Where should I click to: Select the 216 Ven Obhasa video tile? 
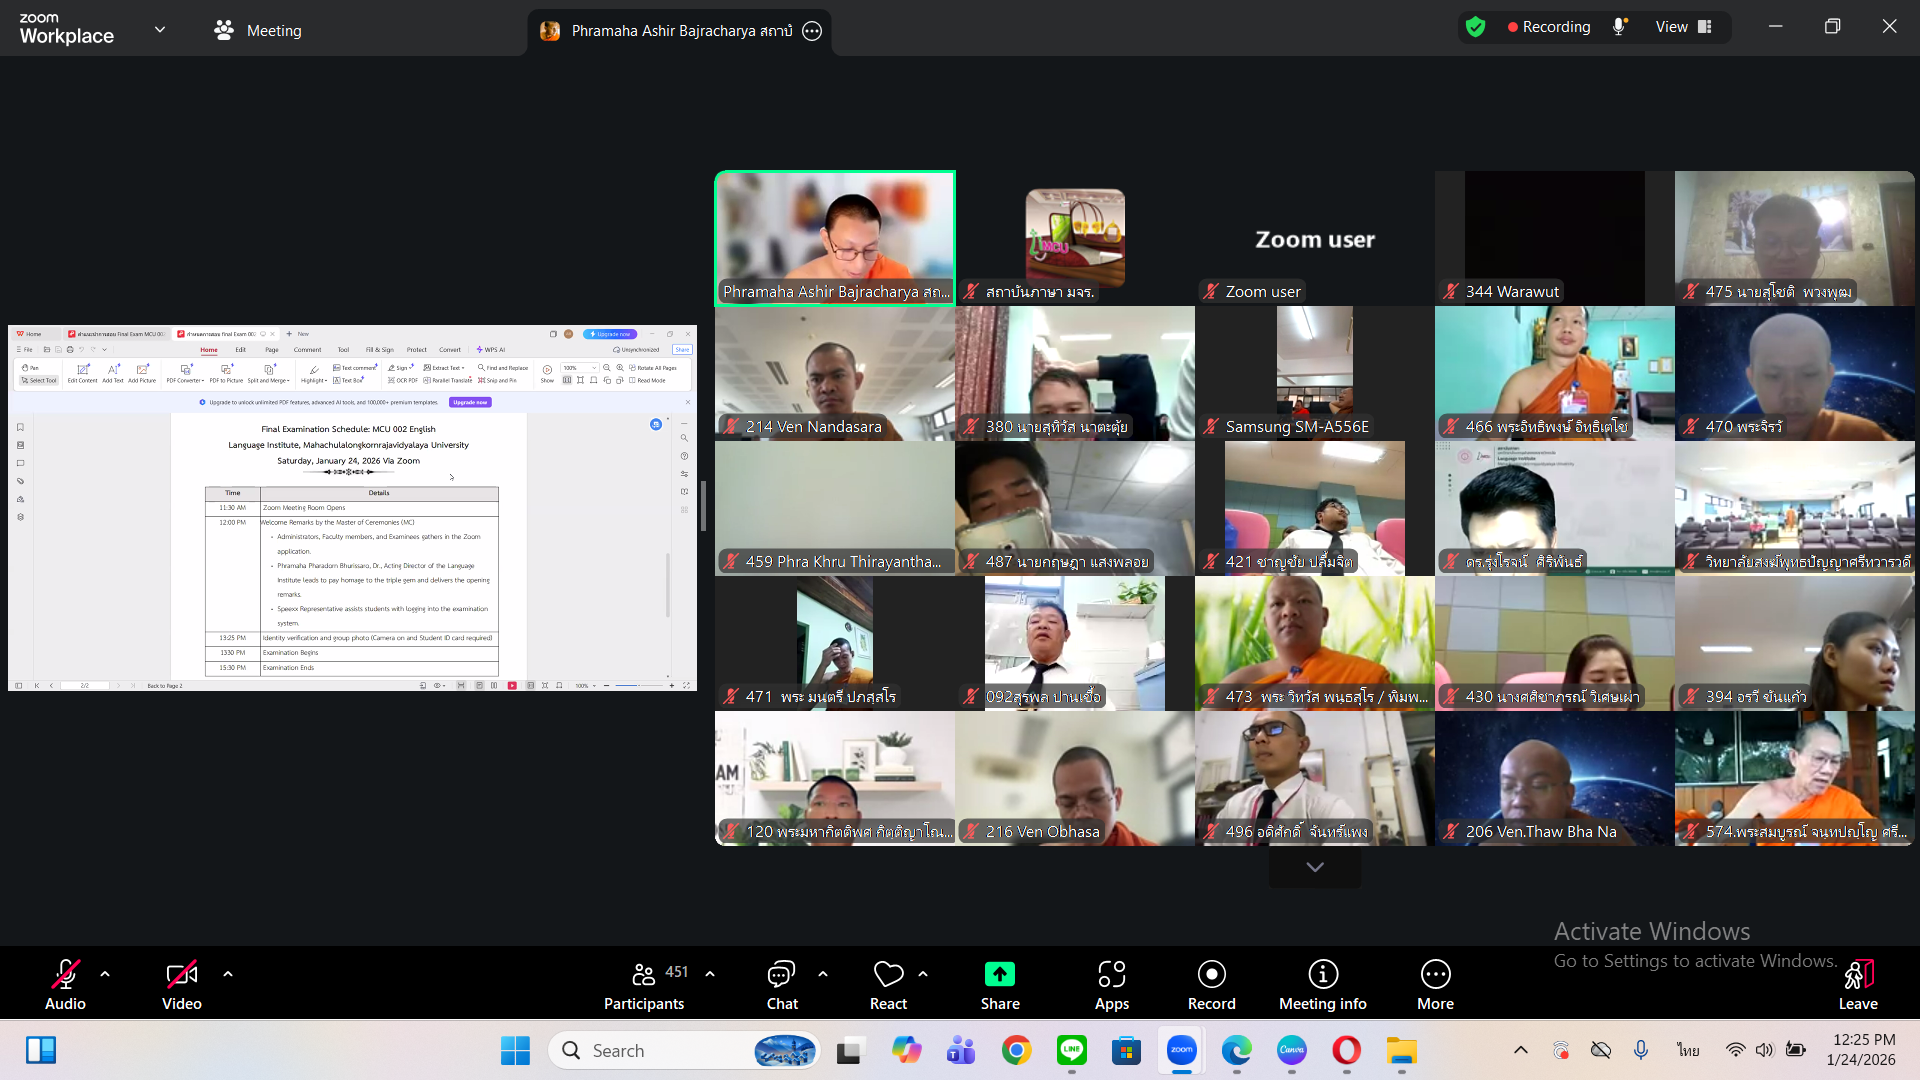pos(1074,778)
